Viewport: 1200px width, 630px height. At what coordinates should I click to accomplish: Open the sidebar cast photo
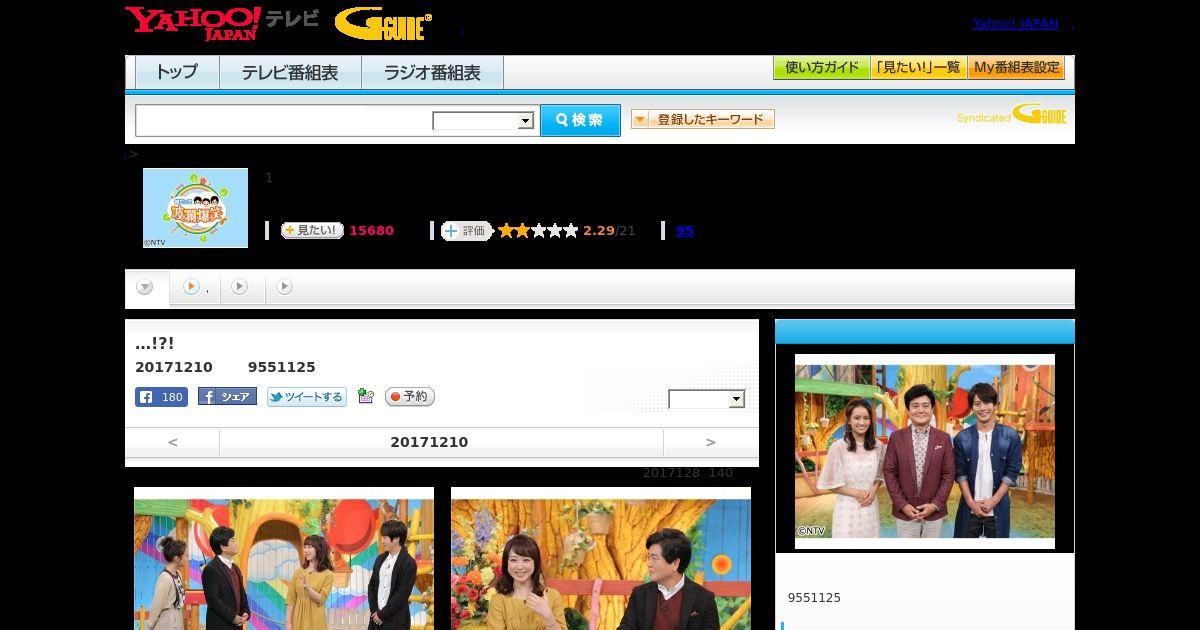click(925, 451)
